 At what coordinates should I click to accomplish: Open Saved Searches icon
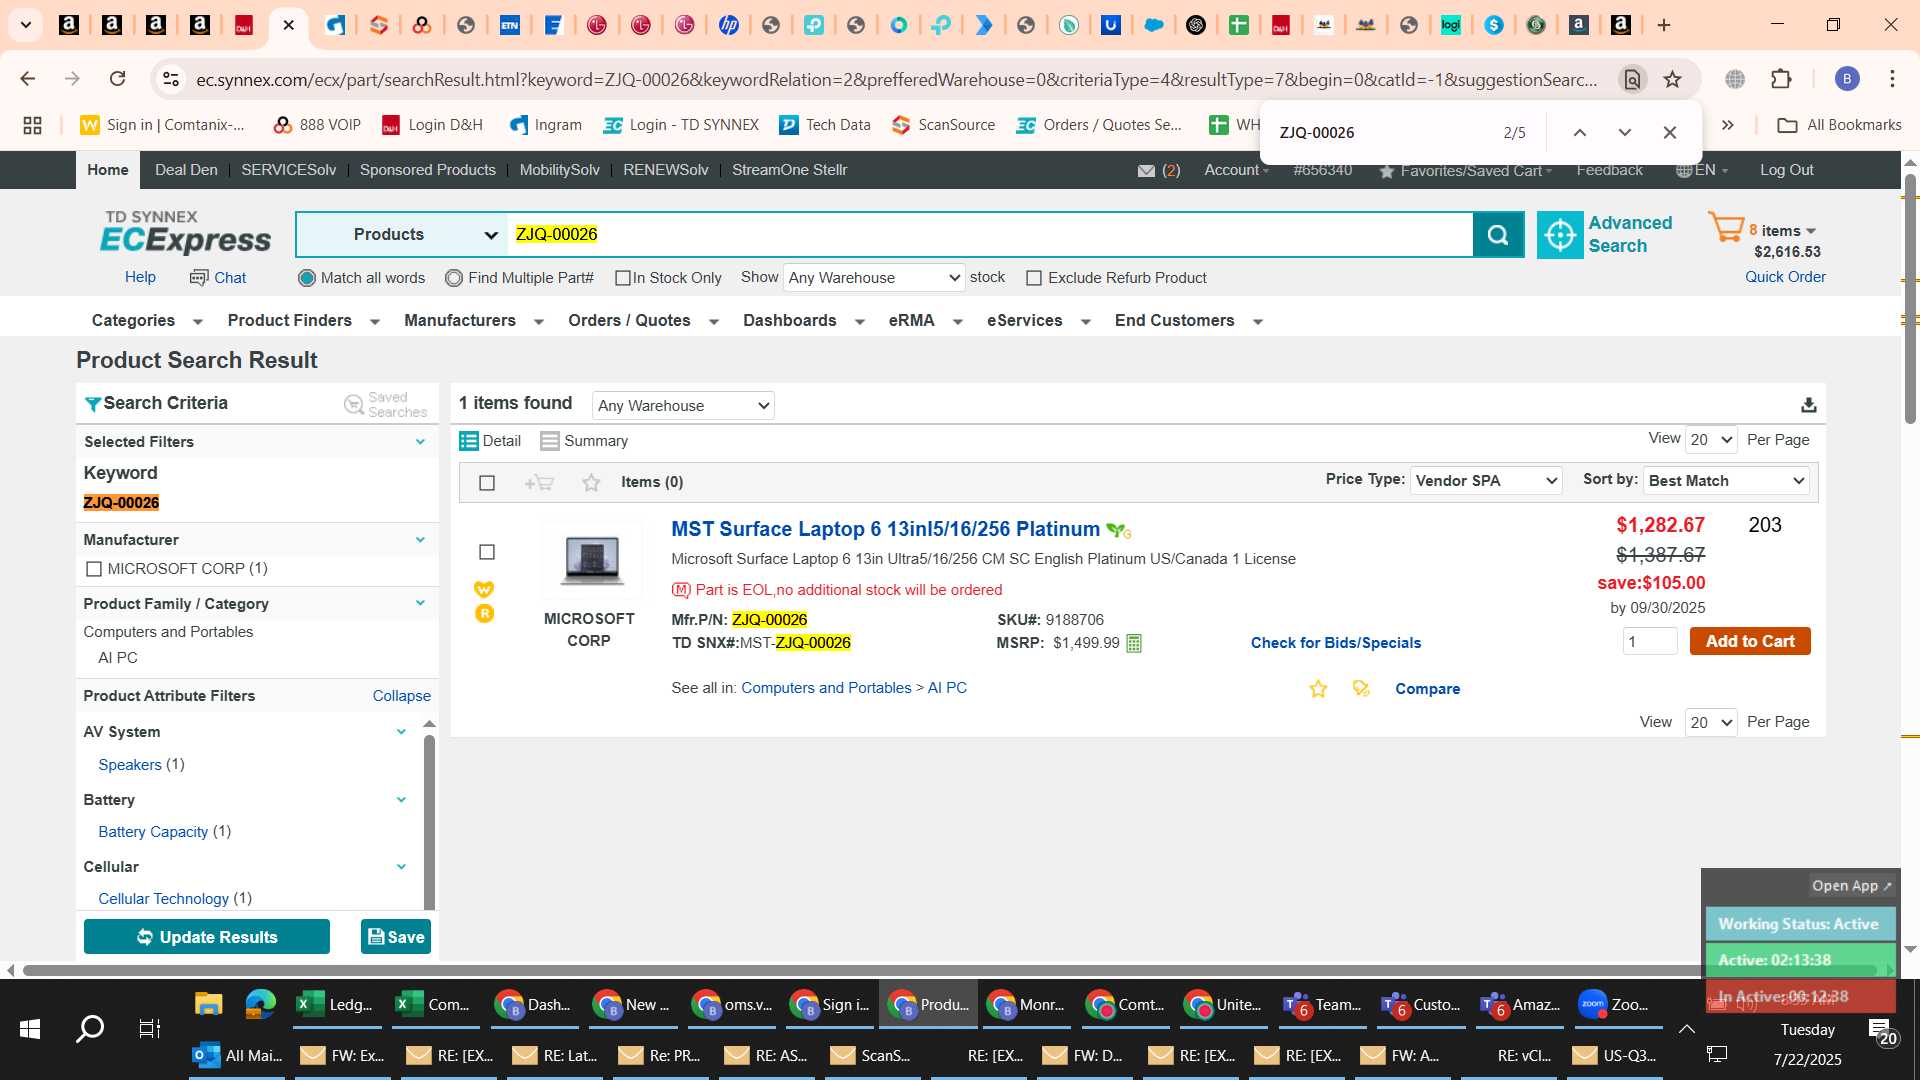pos(353,404)
